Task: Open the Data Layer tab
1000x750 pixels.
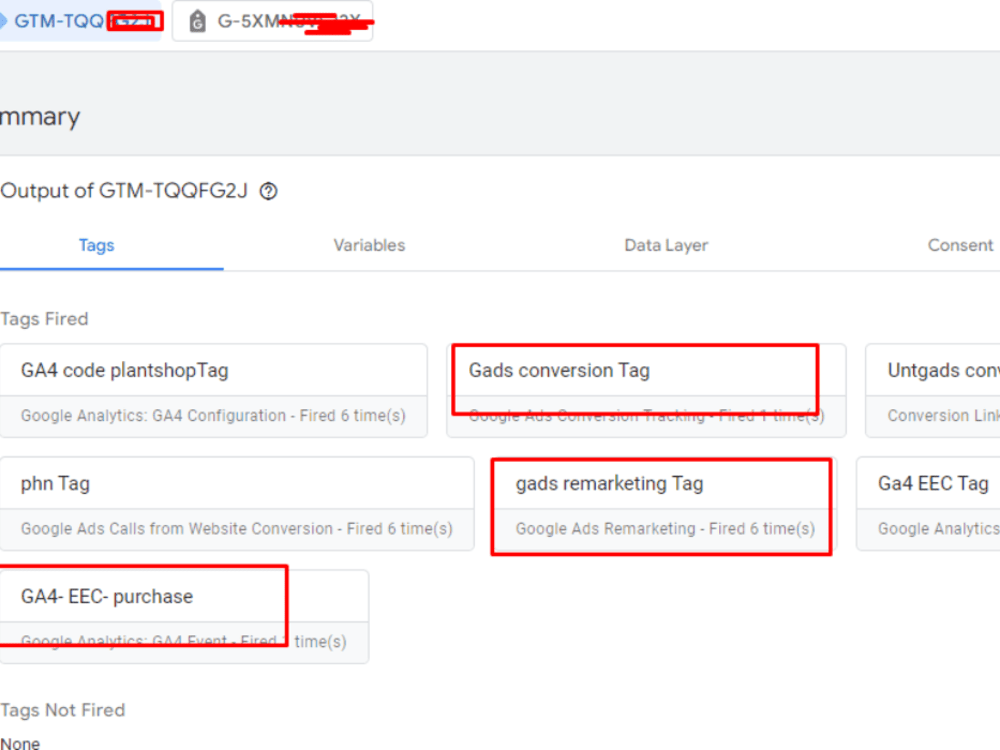Action: [x=666, y=246]
